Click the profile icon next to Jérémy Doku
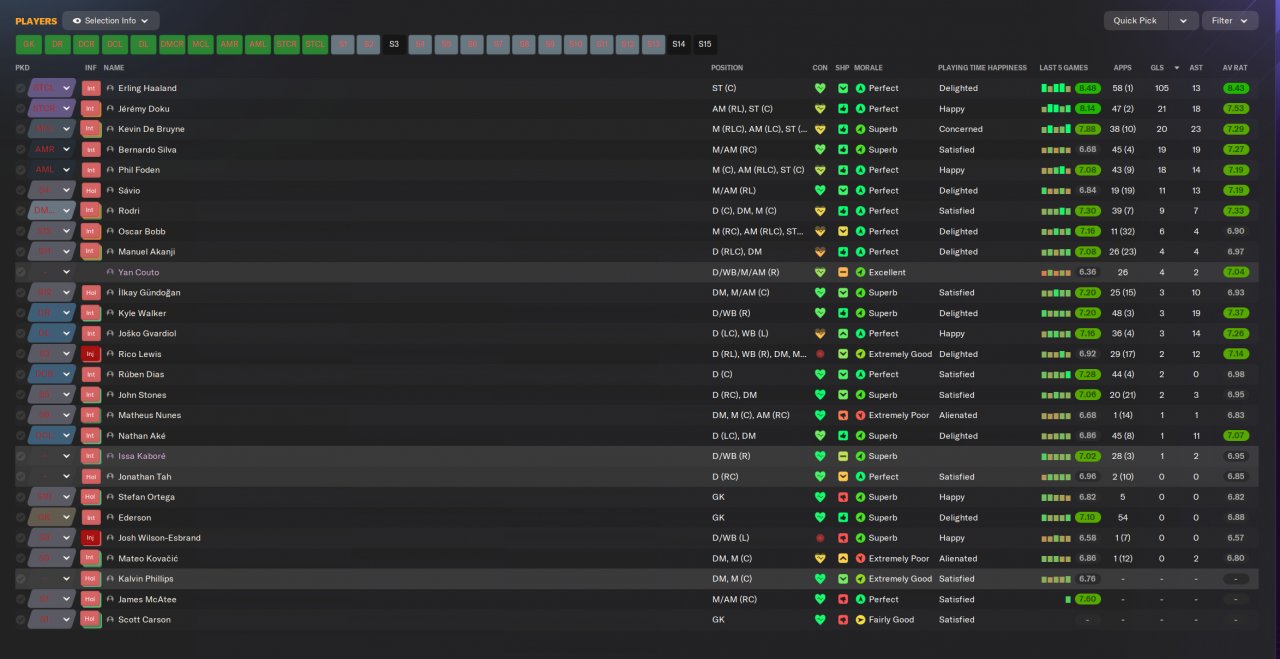This screenshot has width=1280, height=659. [x=110, y=109]
